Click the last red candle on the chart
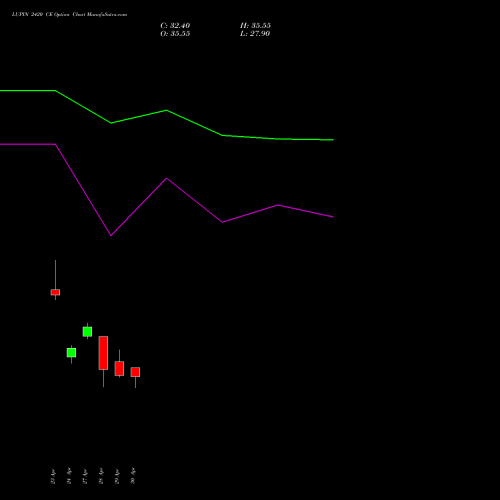The image size is (500, 500). (x=135, y=372)
